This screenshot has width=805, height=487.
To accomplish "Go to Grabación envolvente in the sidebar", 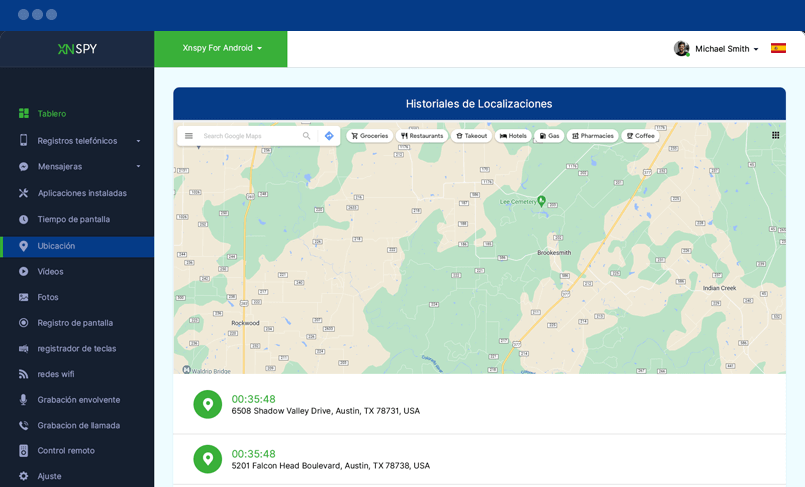I will point(78,400).
